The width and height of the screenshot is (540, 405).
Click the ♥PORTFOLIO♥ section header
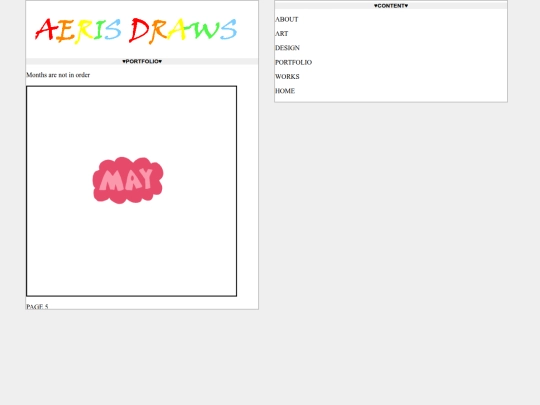click(142, 61)
